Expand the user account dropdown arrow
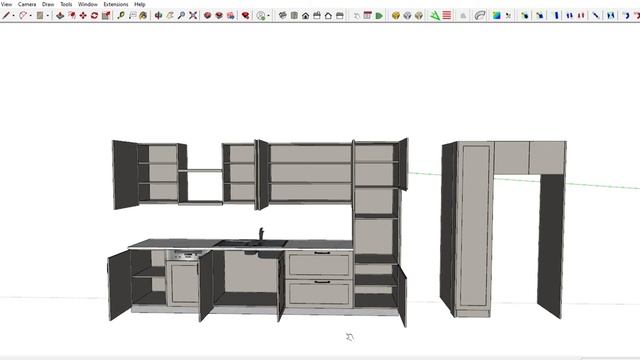This screenshot has height=360, width=640. point(268,16)
